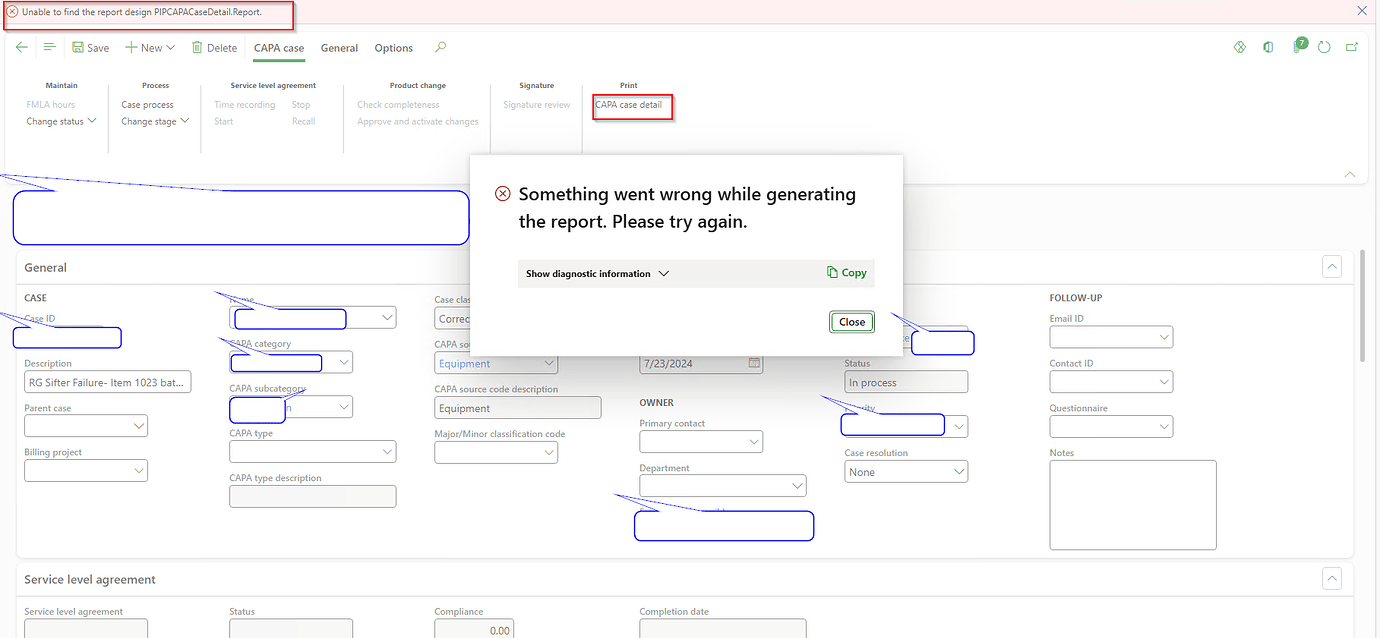Image resolution: width=1380 pixels, height=638 pixels.
Task: Click FMLA hours under Maintain
Action: [x=50, y=105]
